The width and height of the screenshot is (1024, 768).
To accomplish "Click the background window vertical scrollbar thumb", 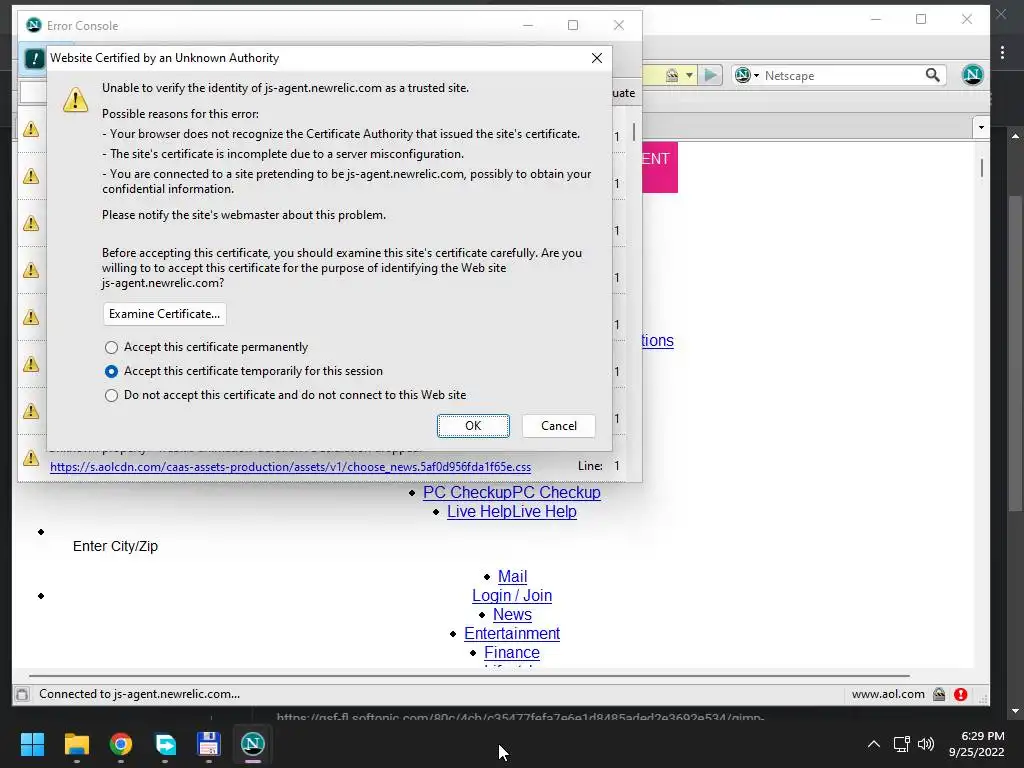I will tap(1015, 353).
